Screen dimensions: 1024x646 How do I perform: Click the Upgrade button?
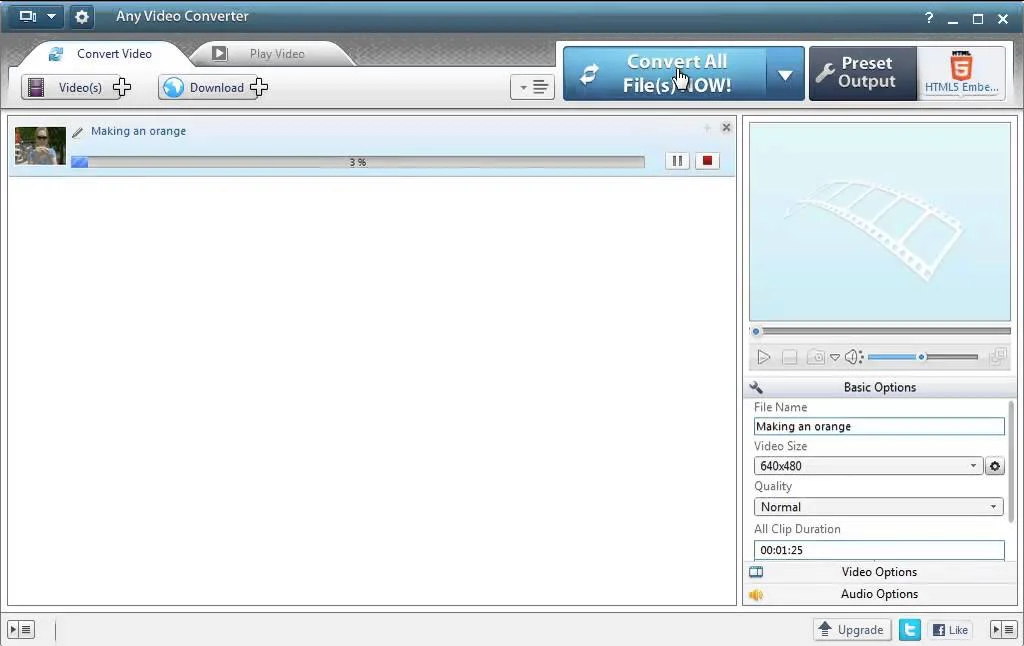click(852, 630)
